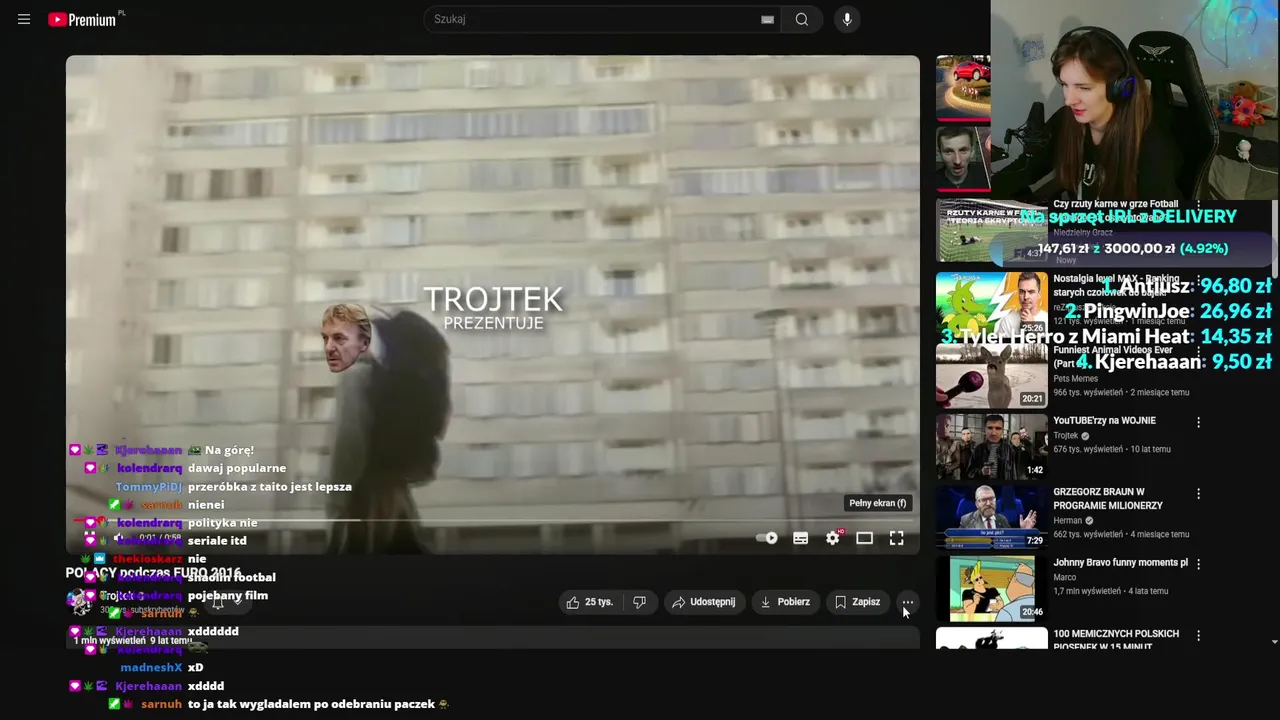Share video via Udostępnij button

click(704, 602)
